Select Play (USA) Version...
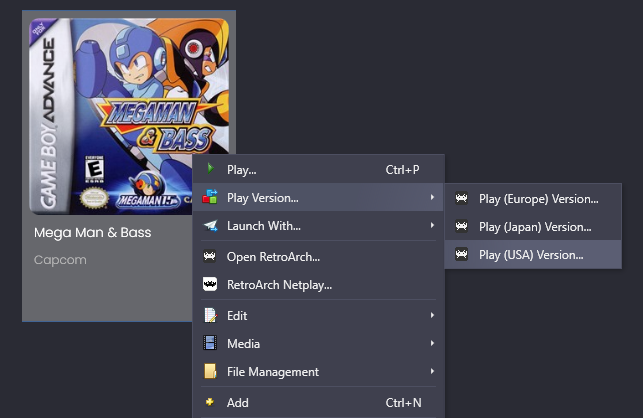Viewport: 643px width, 418px height. point(533,254)
